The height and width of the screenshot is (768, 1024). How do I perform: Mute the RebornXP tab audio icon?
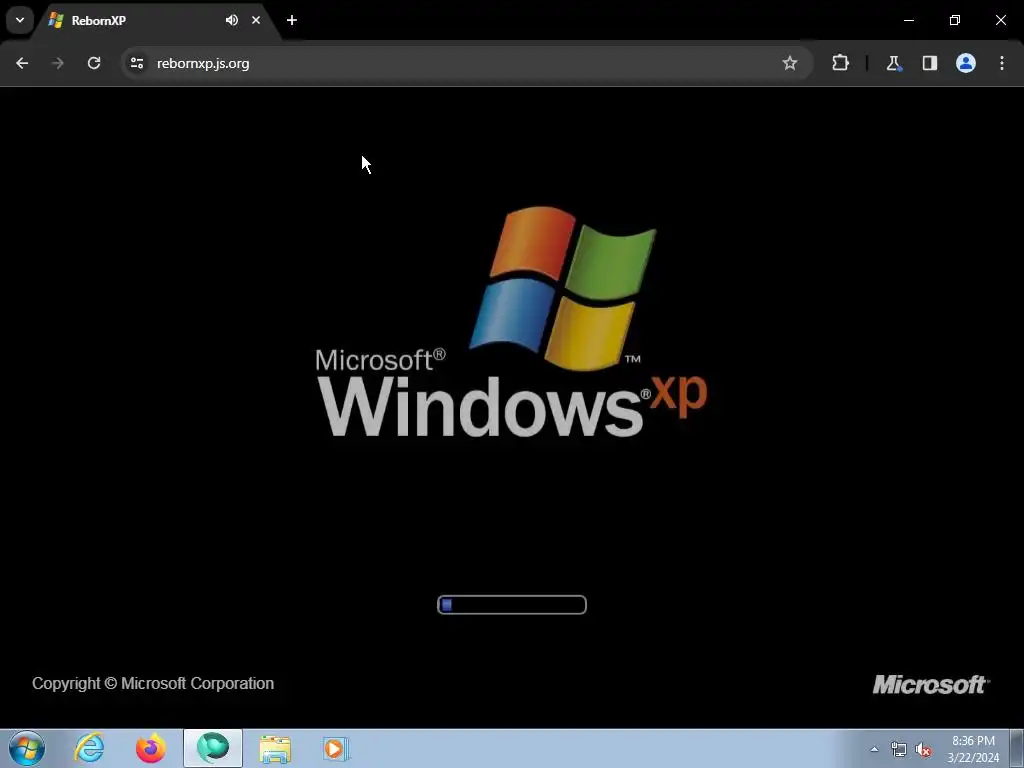232,20
